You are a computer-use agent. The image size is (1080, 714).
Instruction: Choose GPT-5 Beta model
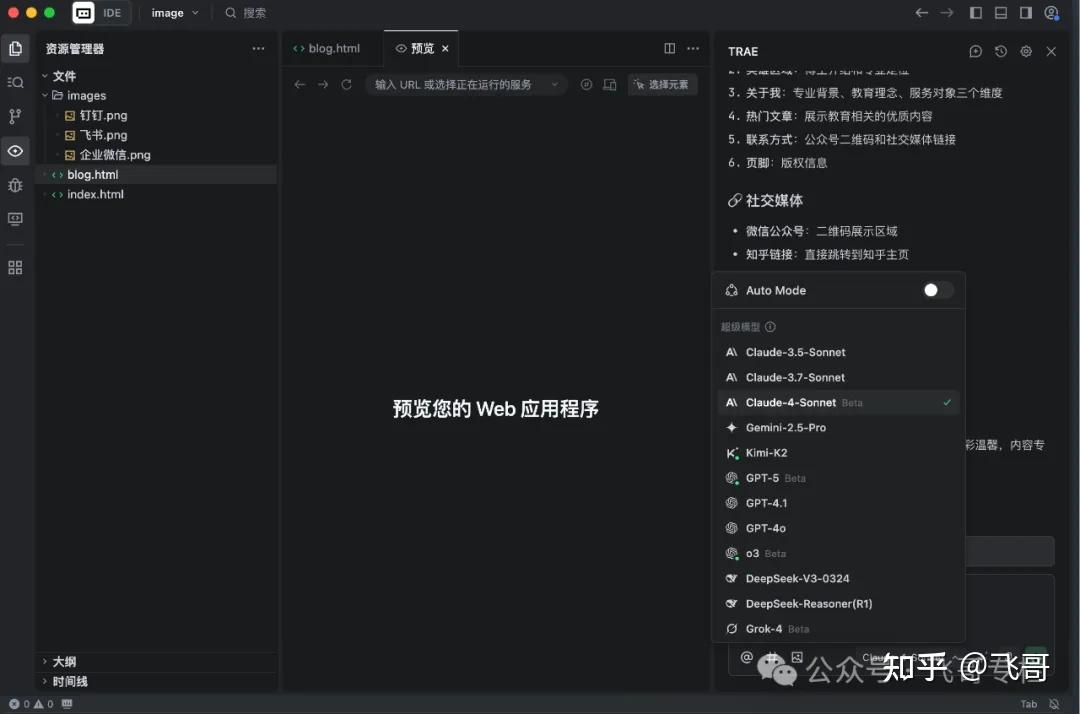click(x=838, y=478)
